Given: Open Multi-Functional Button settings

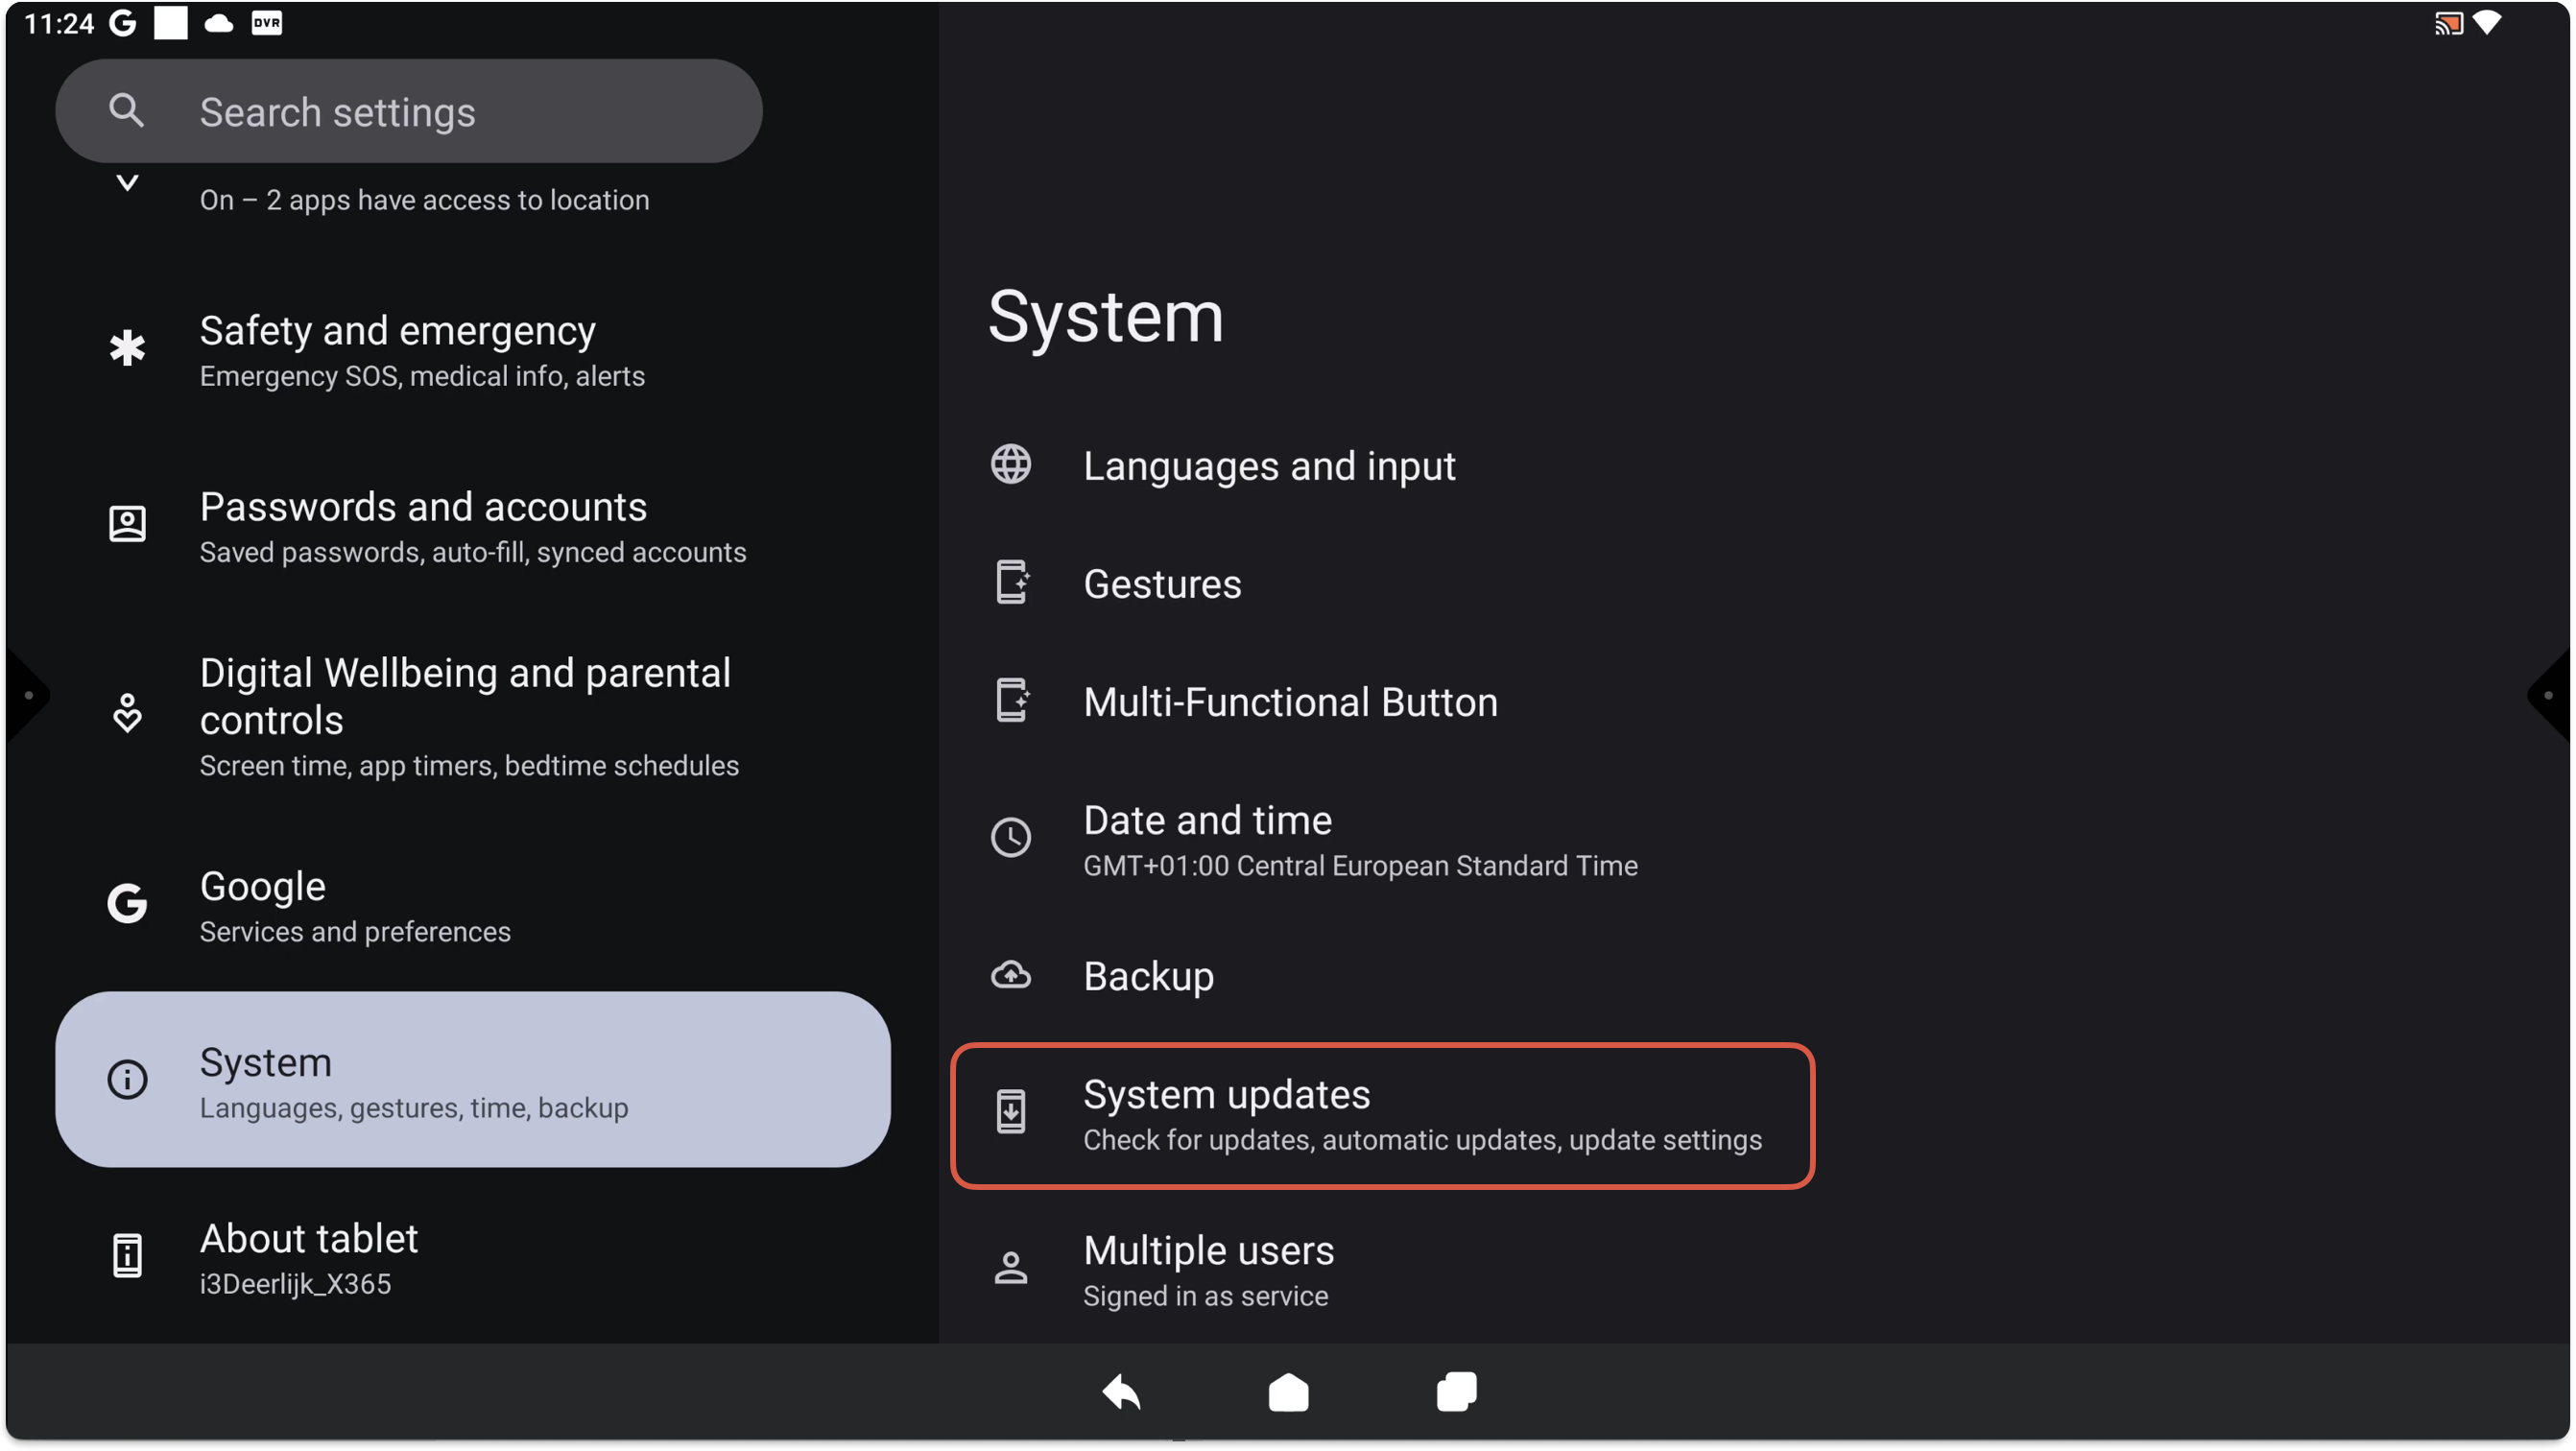Looking at the screenshot, I should pos(1290,702).
